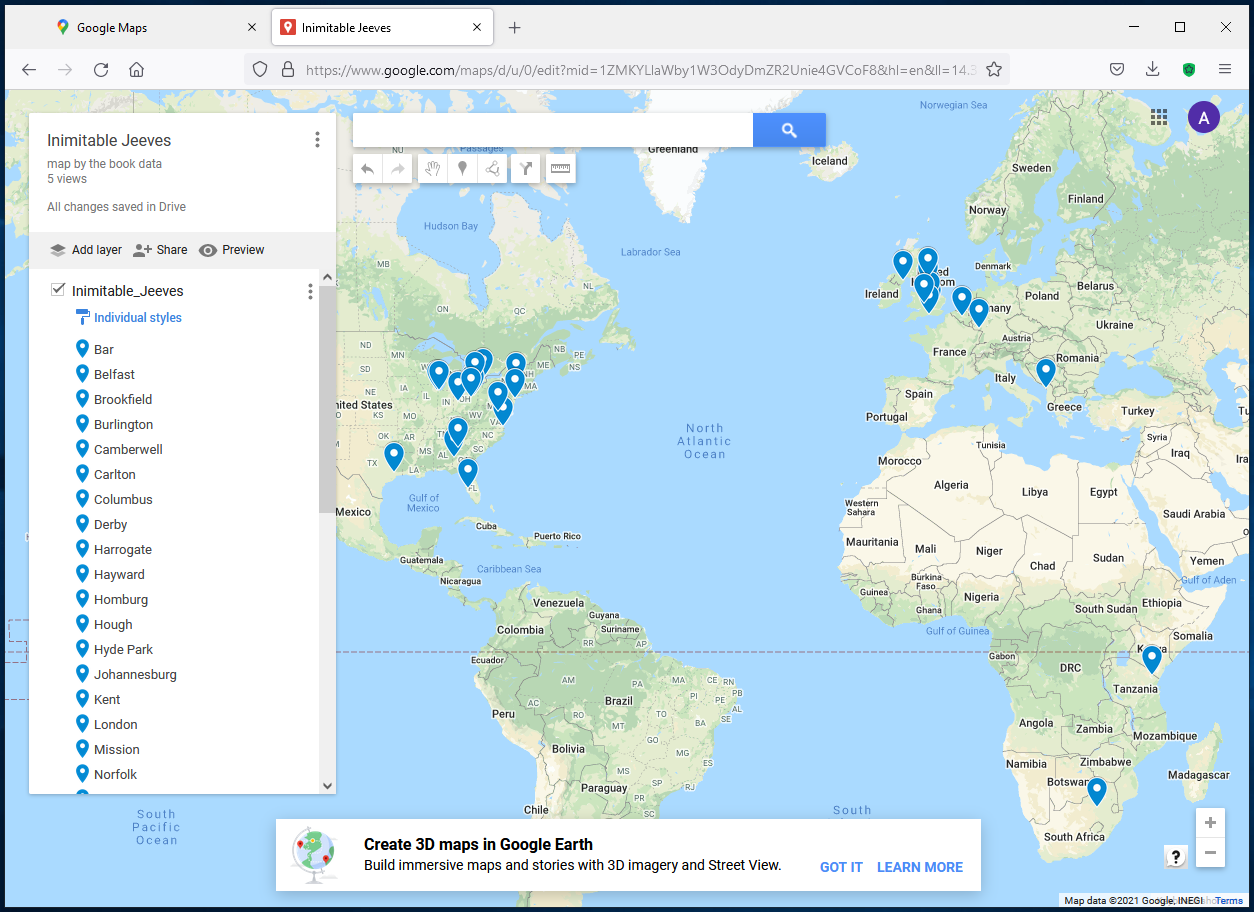Click the layer list scrollbar down arrow
Image resolution: width=1254 pixels, height=912 pixels.
tap(328, 786)
